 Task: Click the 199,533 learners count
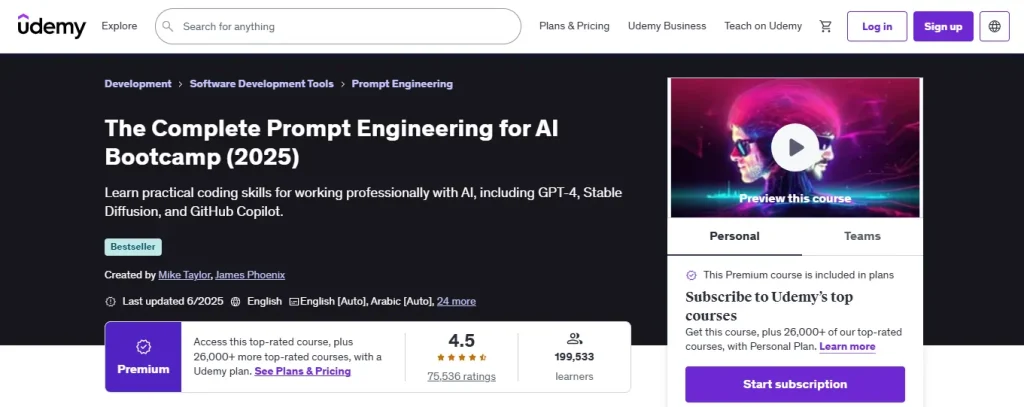tap(574, 357)
